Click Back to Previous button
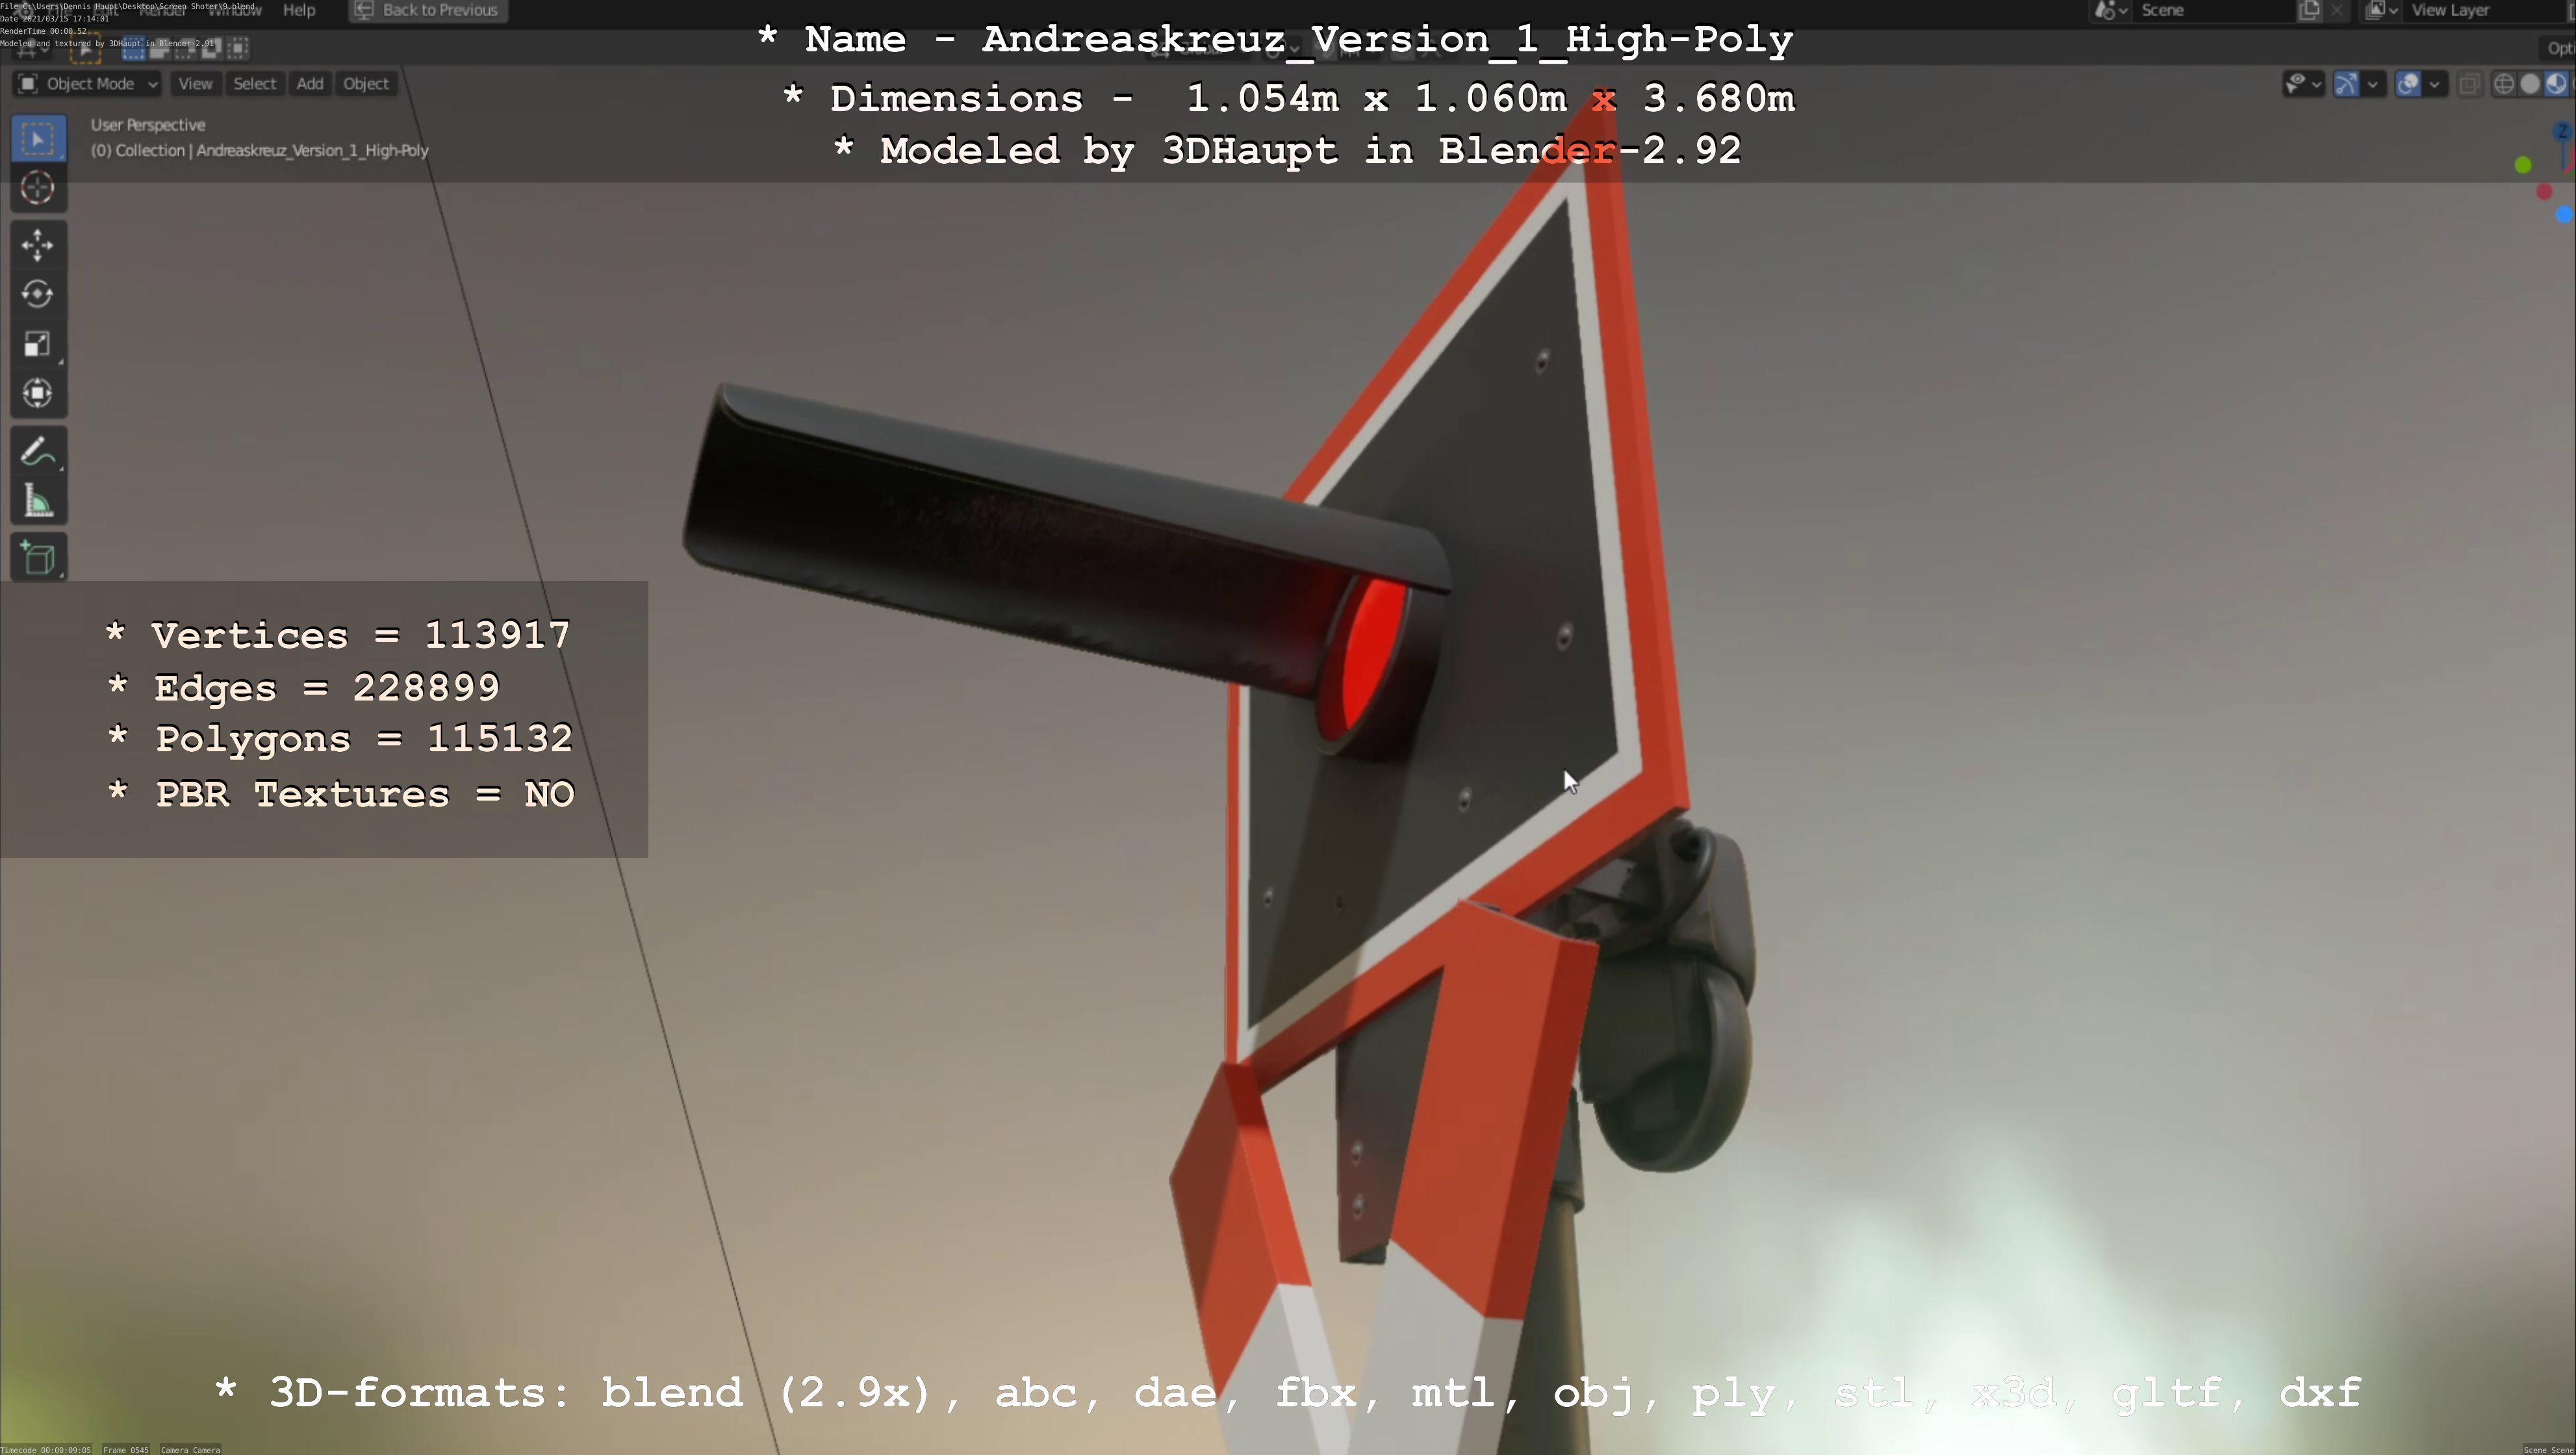Screen dimensions: 2576x1455 click(429, 10)
